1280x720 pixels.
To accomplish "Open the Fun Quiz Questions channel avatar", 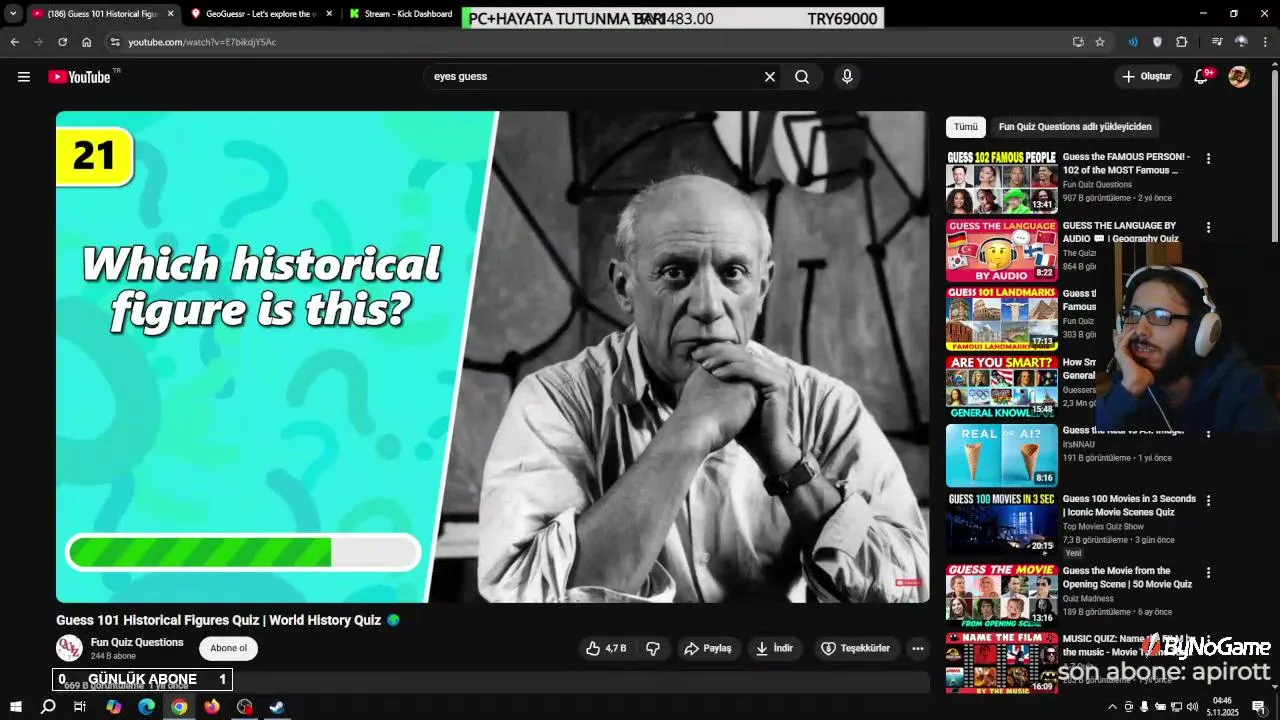I will 69,648.
